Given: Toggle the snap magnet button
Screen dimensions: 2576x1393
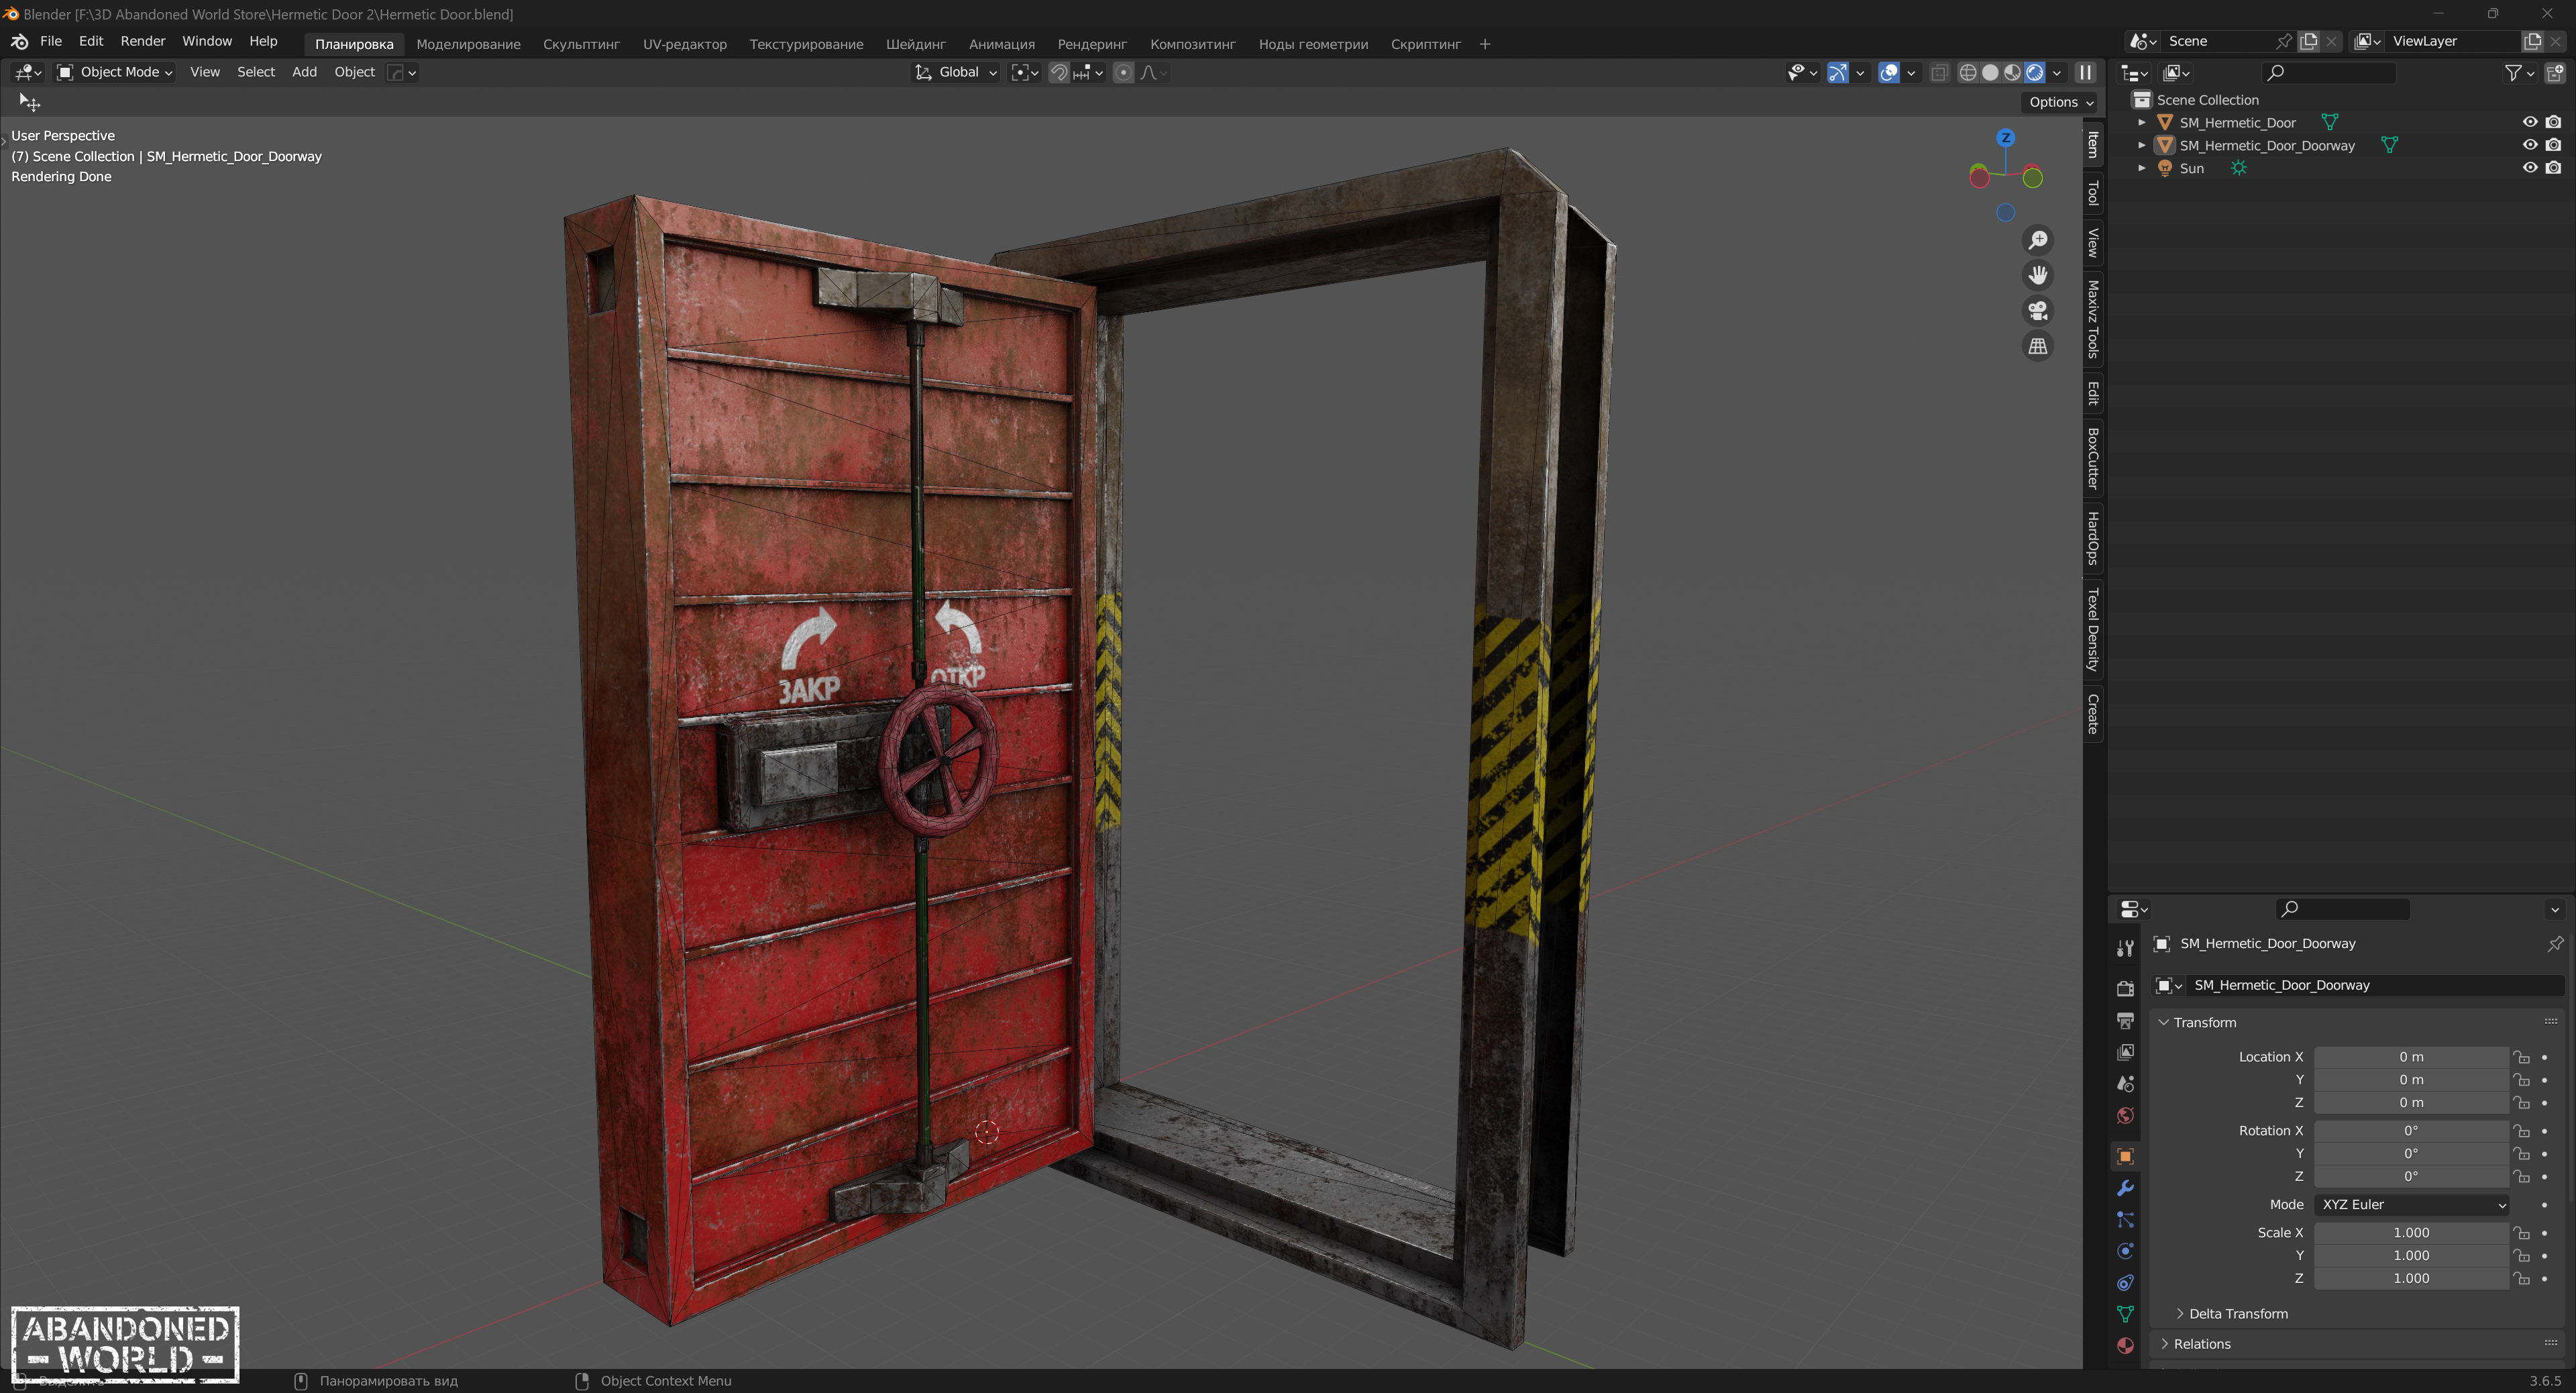Looking at the screenshot, I should (1059, 72).
